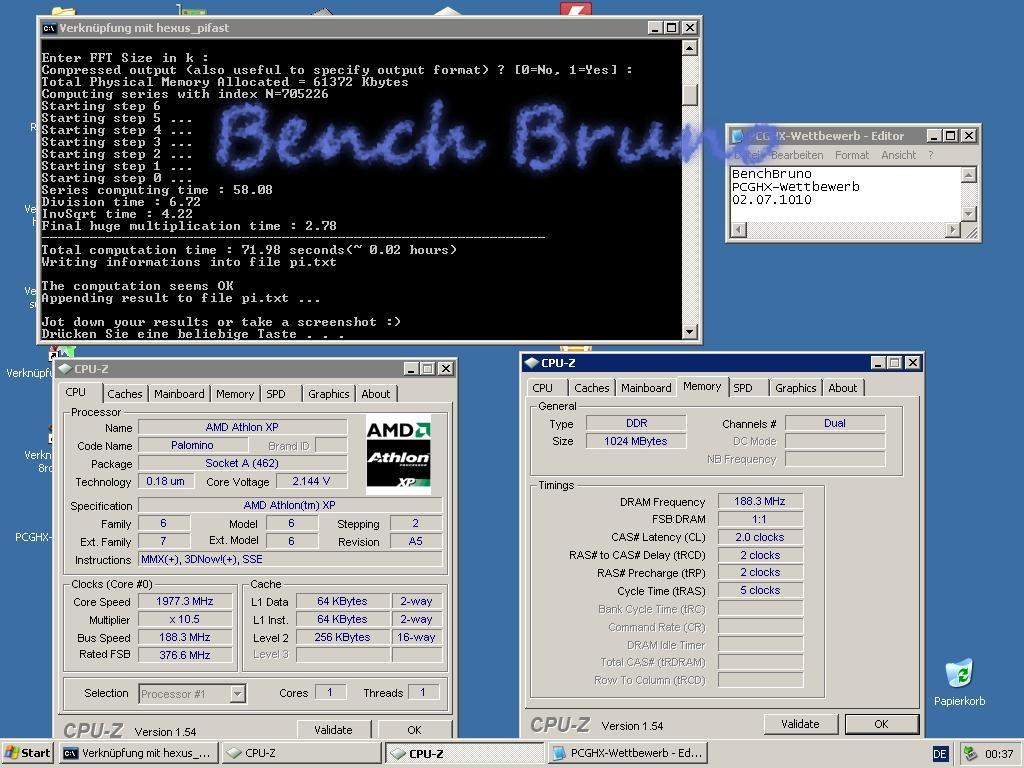Open PCGHX-Wettbewerb editor from taskbar
Image resolution: width=1024 pixels, height=768 pixels.
coord(628,753)
